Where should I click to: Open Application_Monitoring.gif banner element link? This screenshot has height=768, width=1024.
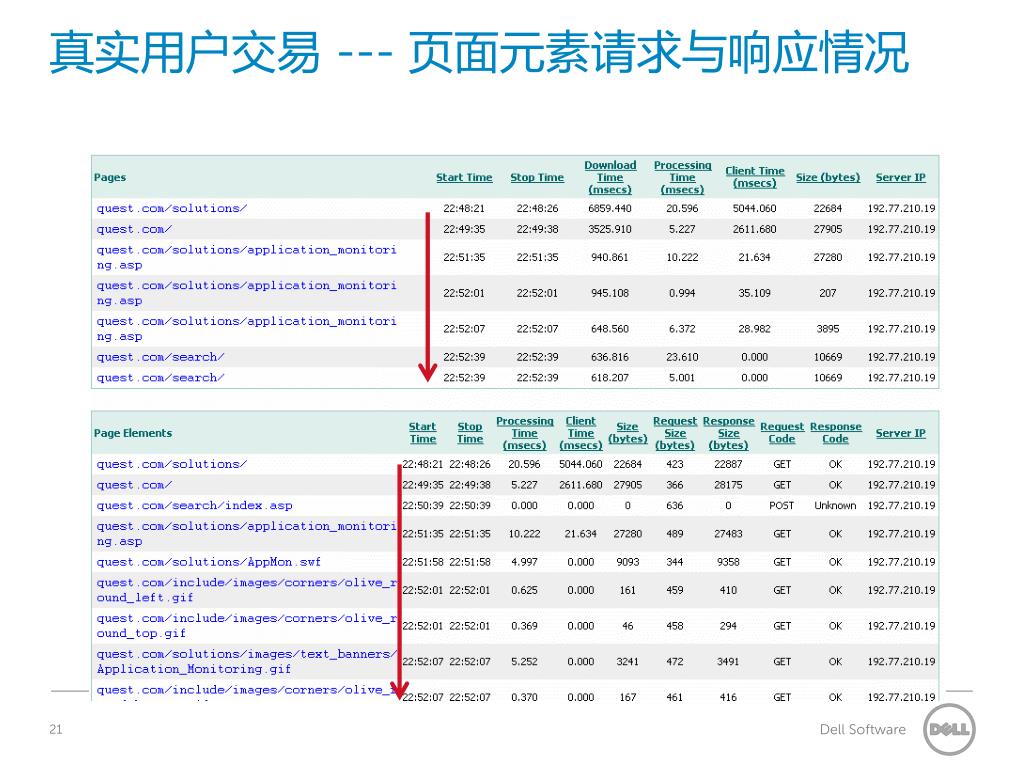(246, 662)
